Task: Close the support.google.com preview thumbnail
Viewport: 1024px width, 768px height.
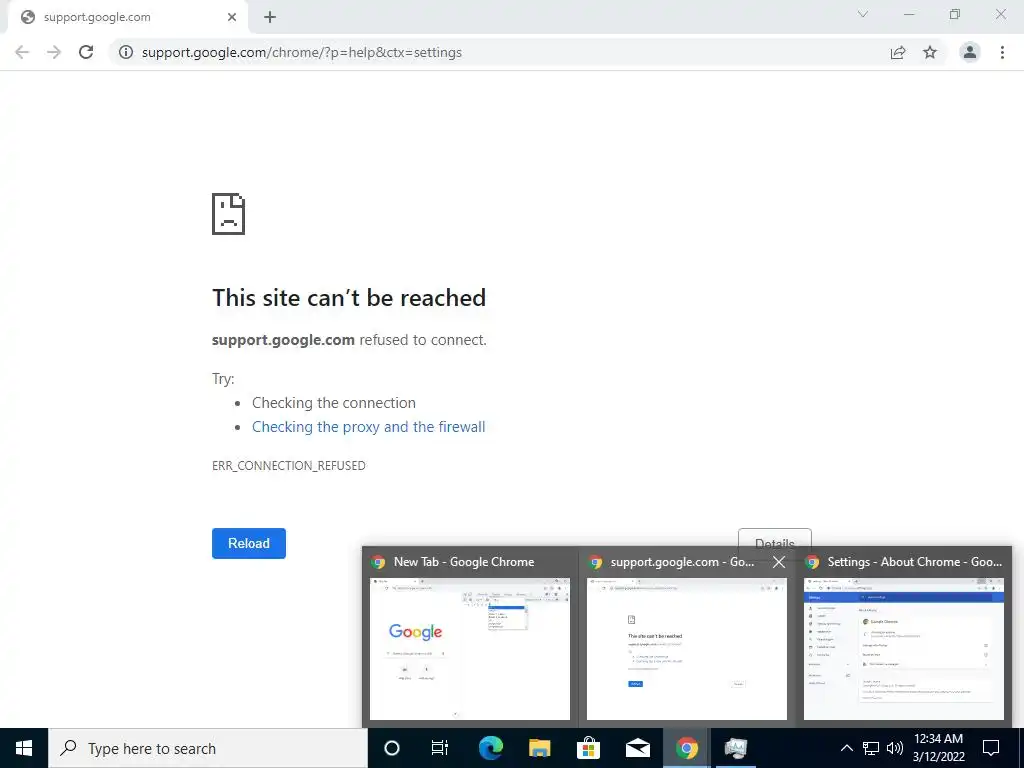Action: (778, 562)
